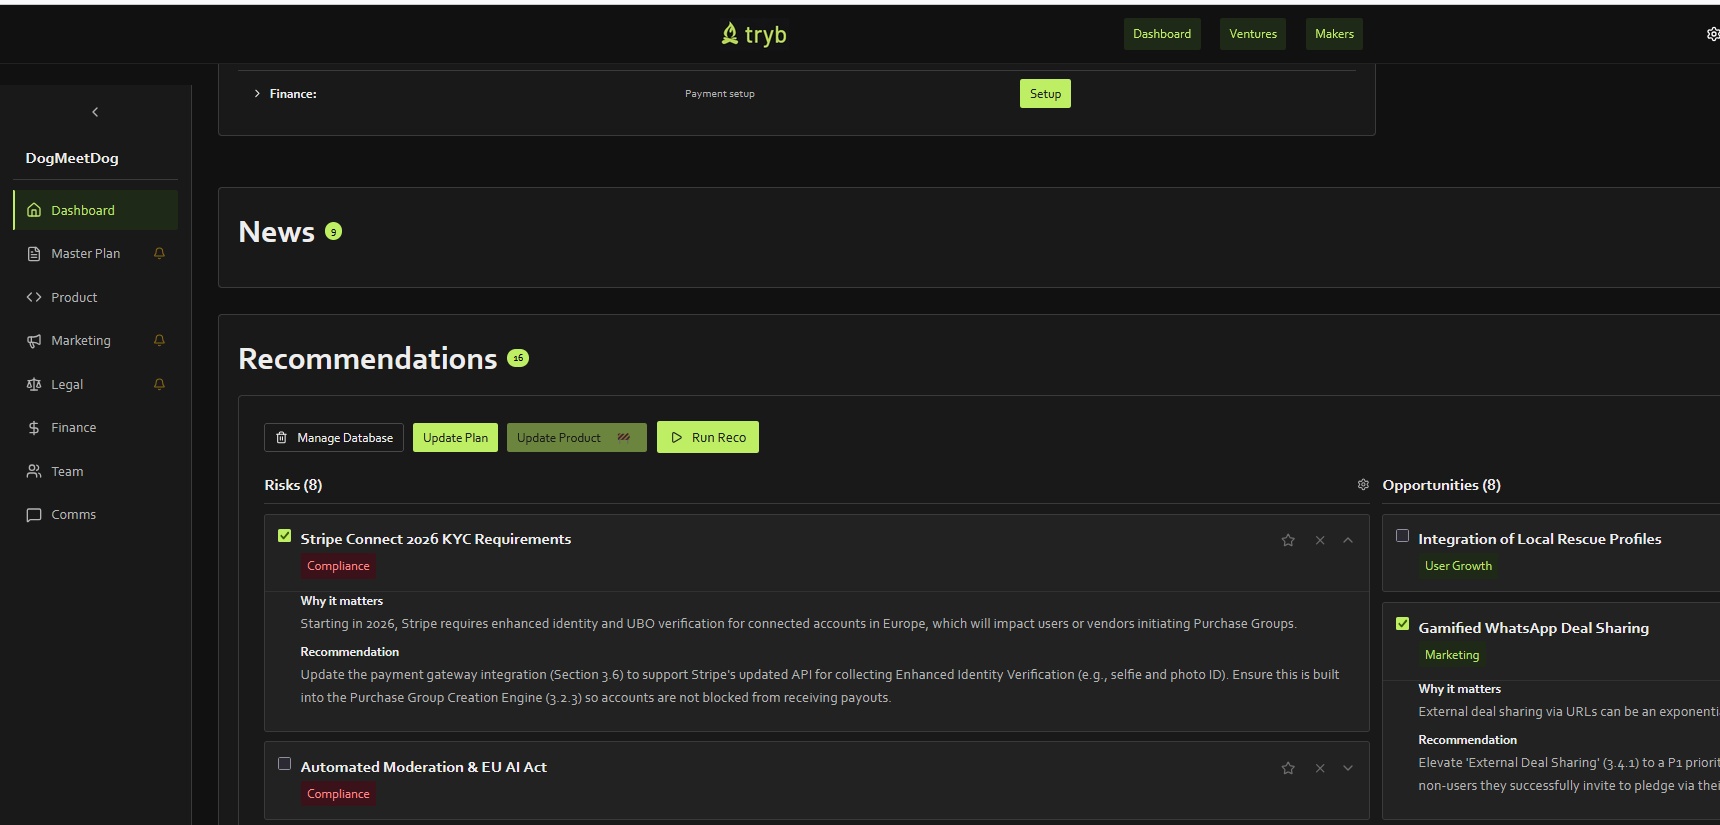Click DogMeetDog venture name
1720x825 pixels.
pos(72,158)
